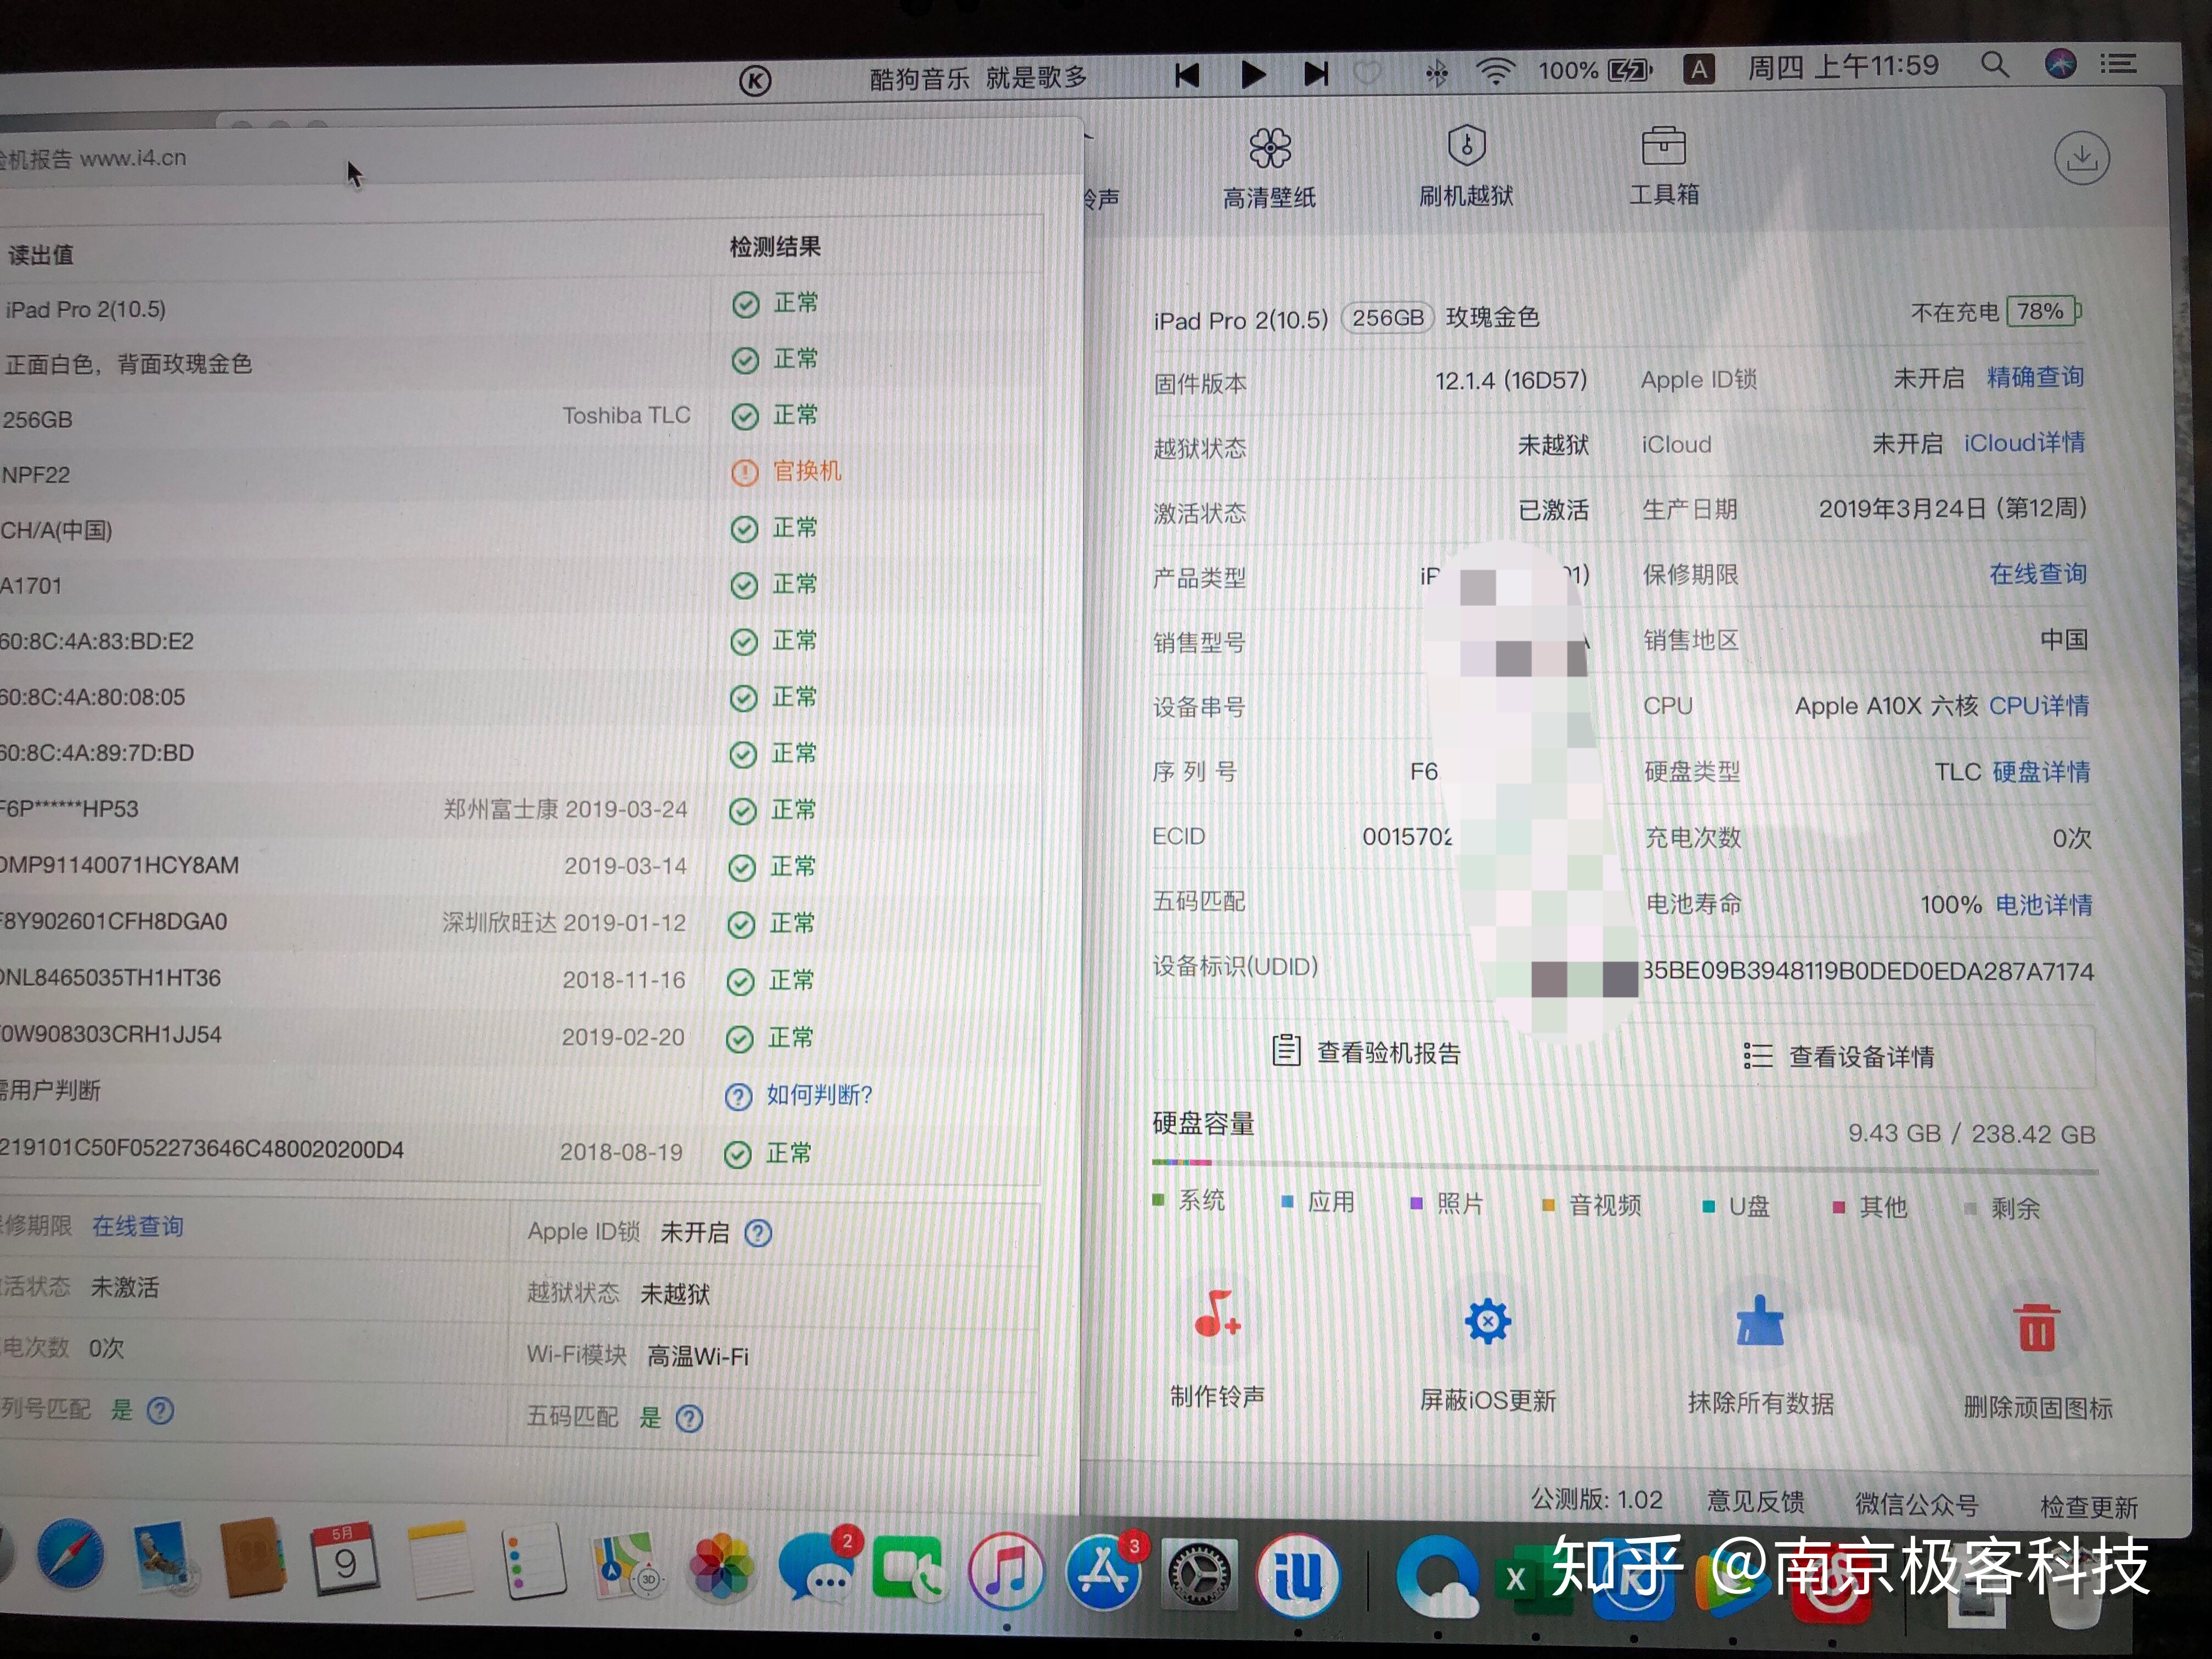Click 意见反馈 in the footer
The width and height of the screenshot is (2212, 1659).
[x=1755, y=1501]
